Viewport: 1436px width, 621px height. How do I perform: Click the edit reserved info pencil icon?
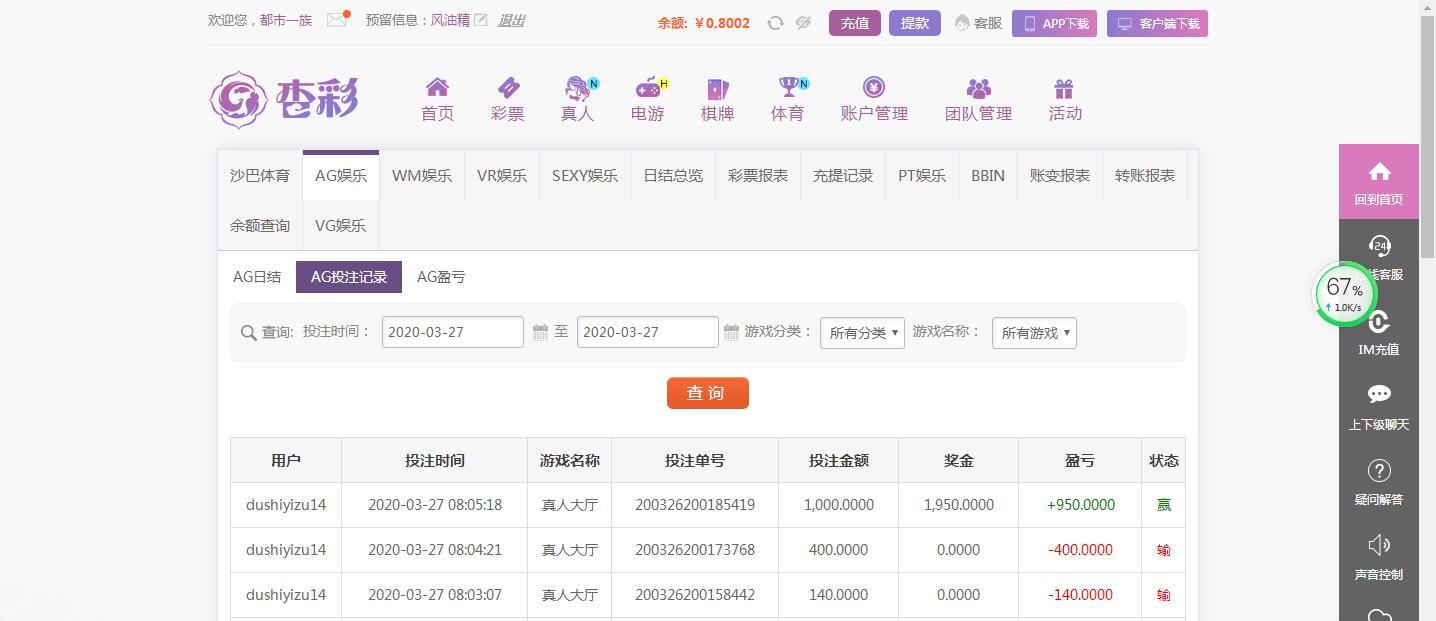click(481, 20)
